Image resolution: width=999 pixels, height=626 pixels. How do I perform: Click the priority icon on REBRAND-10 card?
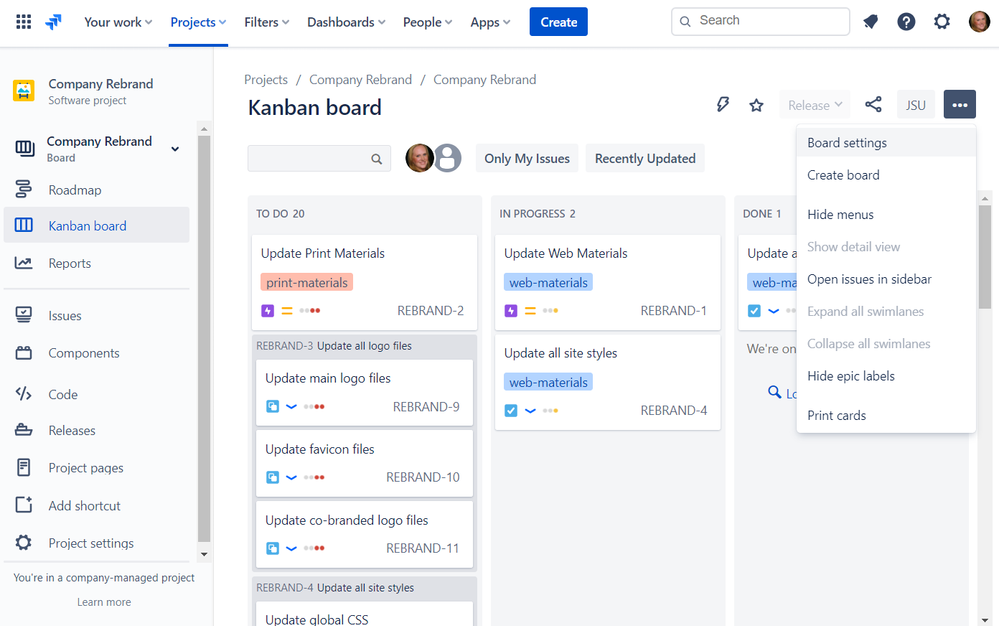[291, 477]
